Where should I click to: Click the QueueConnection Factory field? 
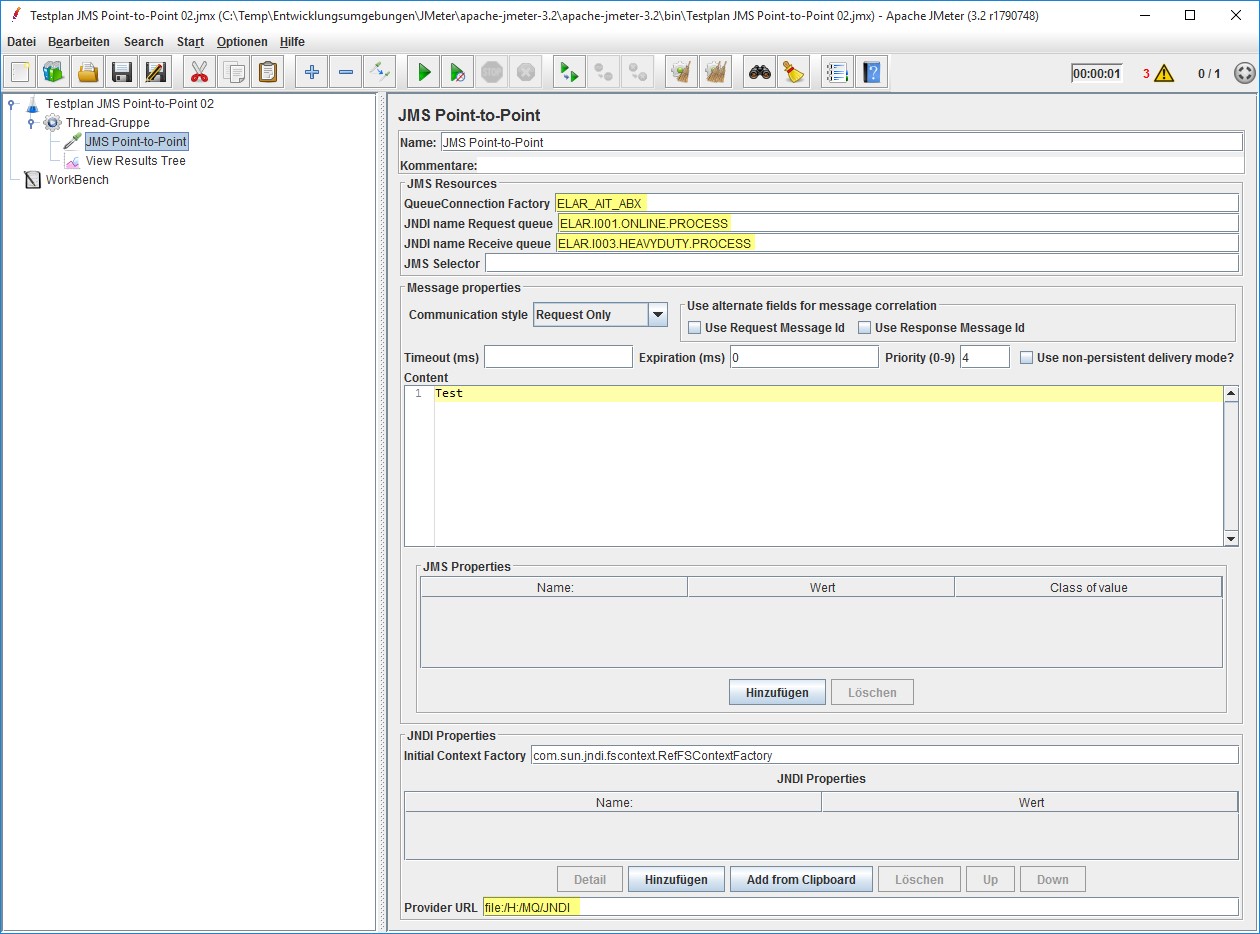pyautogui.click(x=897, y=203)
